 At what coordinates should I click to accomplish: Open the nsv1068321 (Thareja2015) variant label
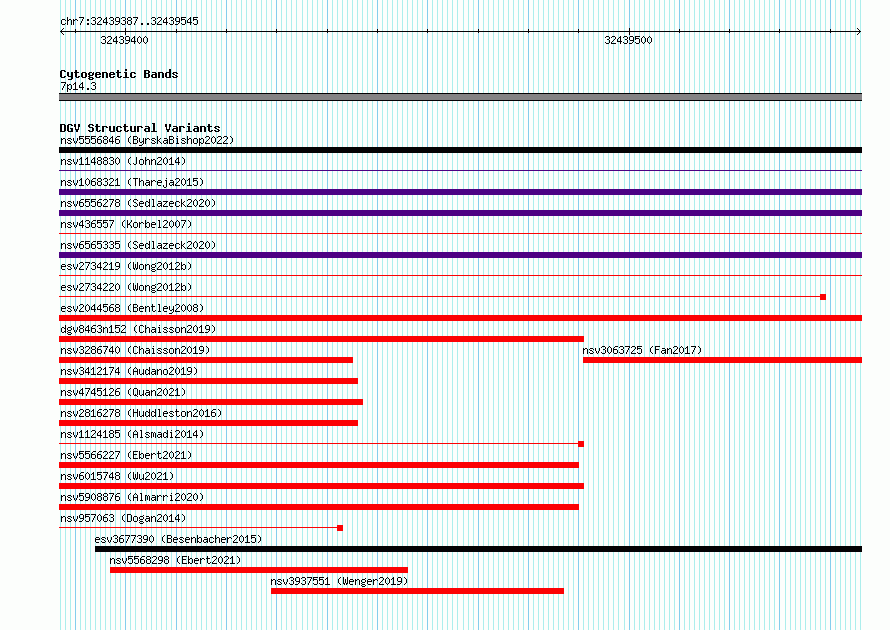coord(132,182)
